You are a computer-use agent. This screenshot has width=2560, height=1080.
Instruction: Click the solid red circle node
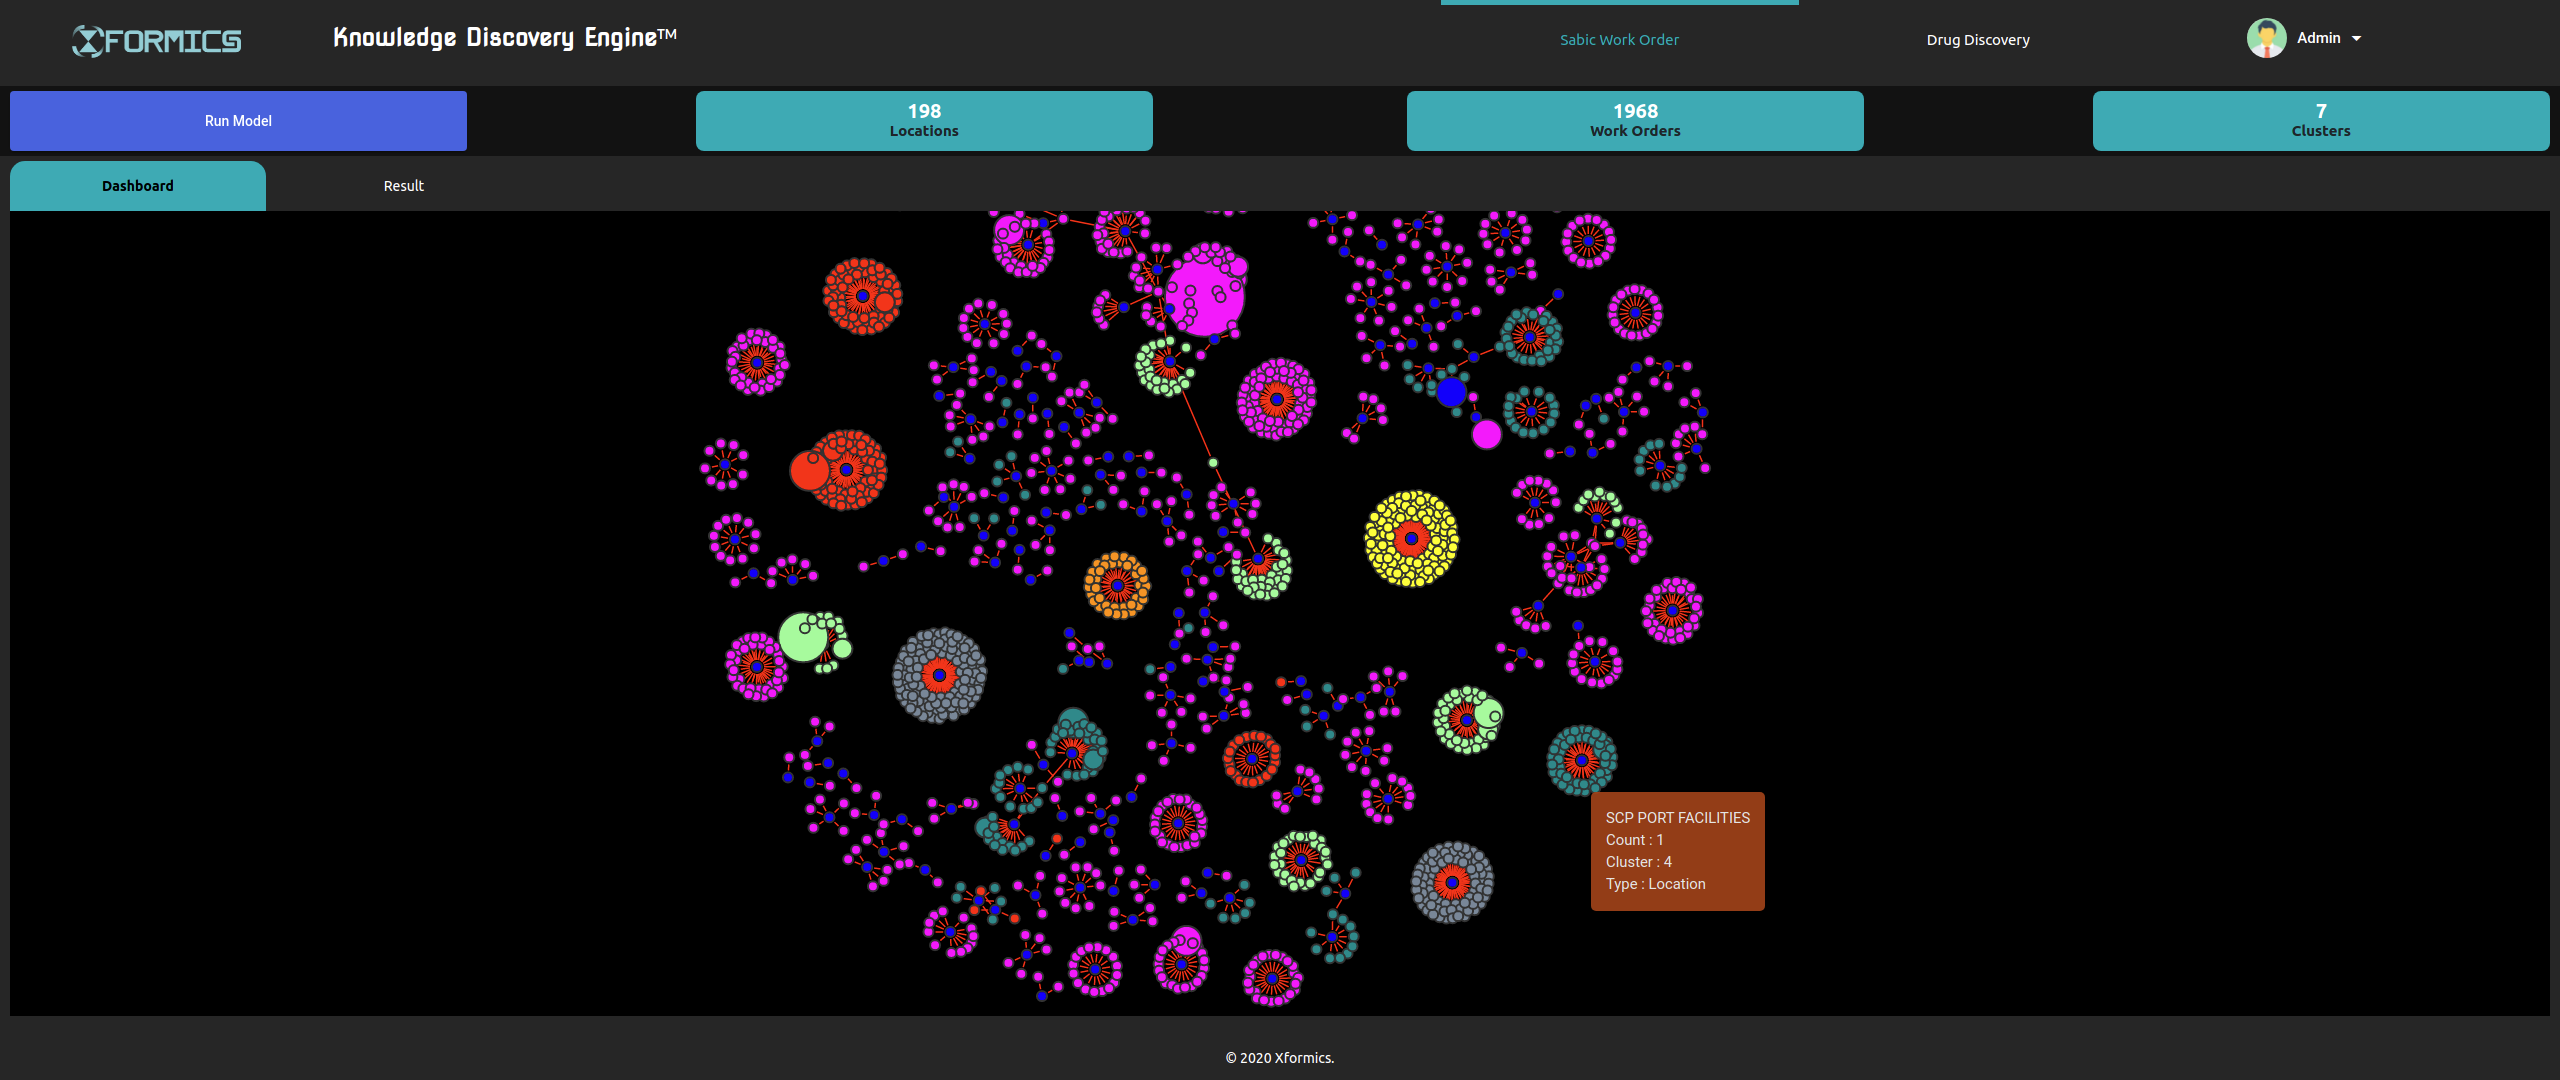click(x=808, y=471)
